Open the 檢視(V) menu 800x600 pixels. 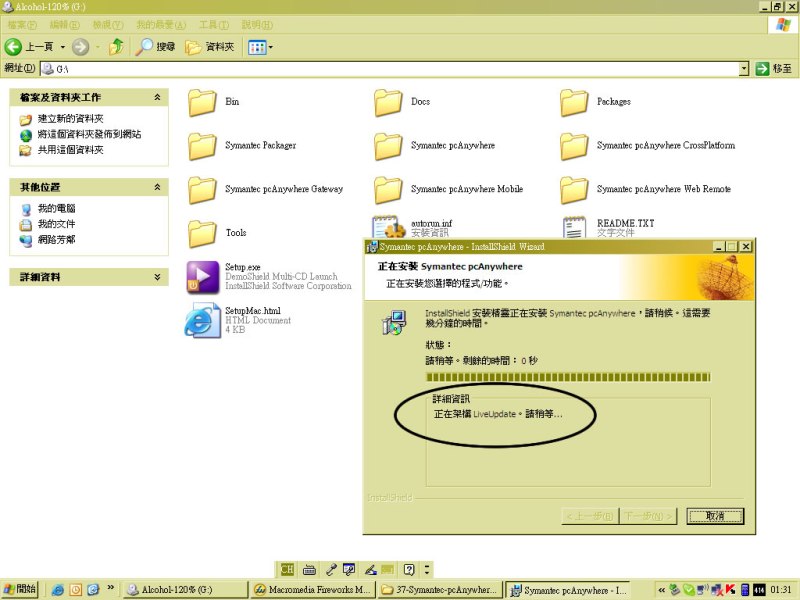pos(108,24)
